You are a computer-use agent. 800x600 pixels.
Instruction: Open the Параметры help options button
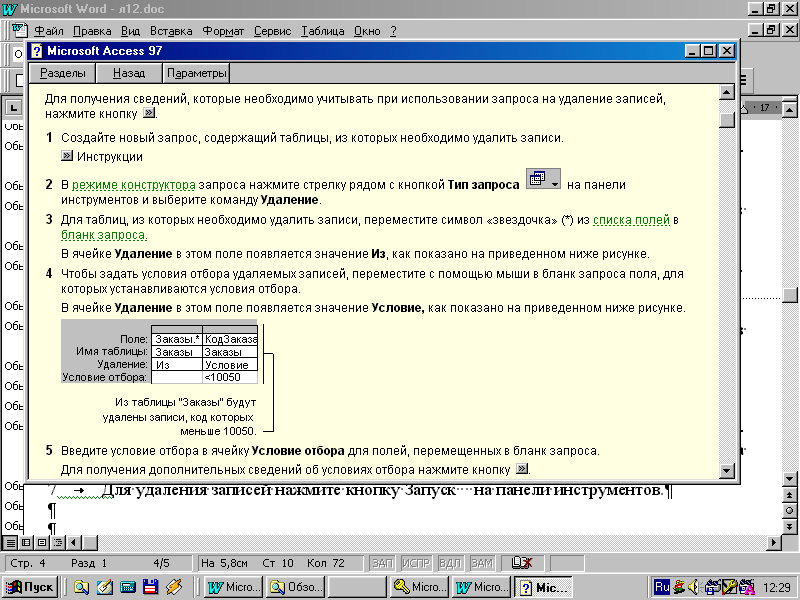click(x=196, y=73)
